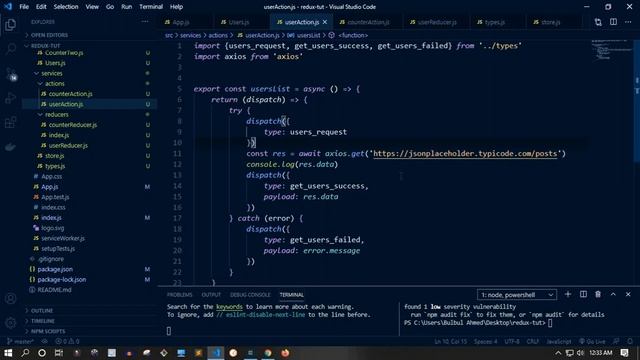Screen dimensions: 640x360
Task: Expand the Open Editors section
Action: (x=49, y=35)
